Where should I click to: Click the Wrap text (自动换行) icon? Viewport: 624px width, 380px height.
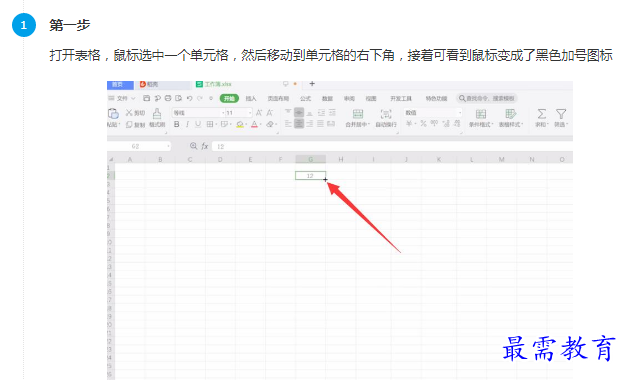pyautogui.click(x=386, y=114)
